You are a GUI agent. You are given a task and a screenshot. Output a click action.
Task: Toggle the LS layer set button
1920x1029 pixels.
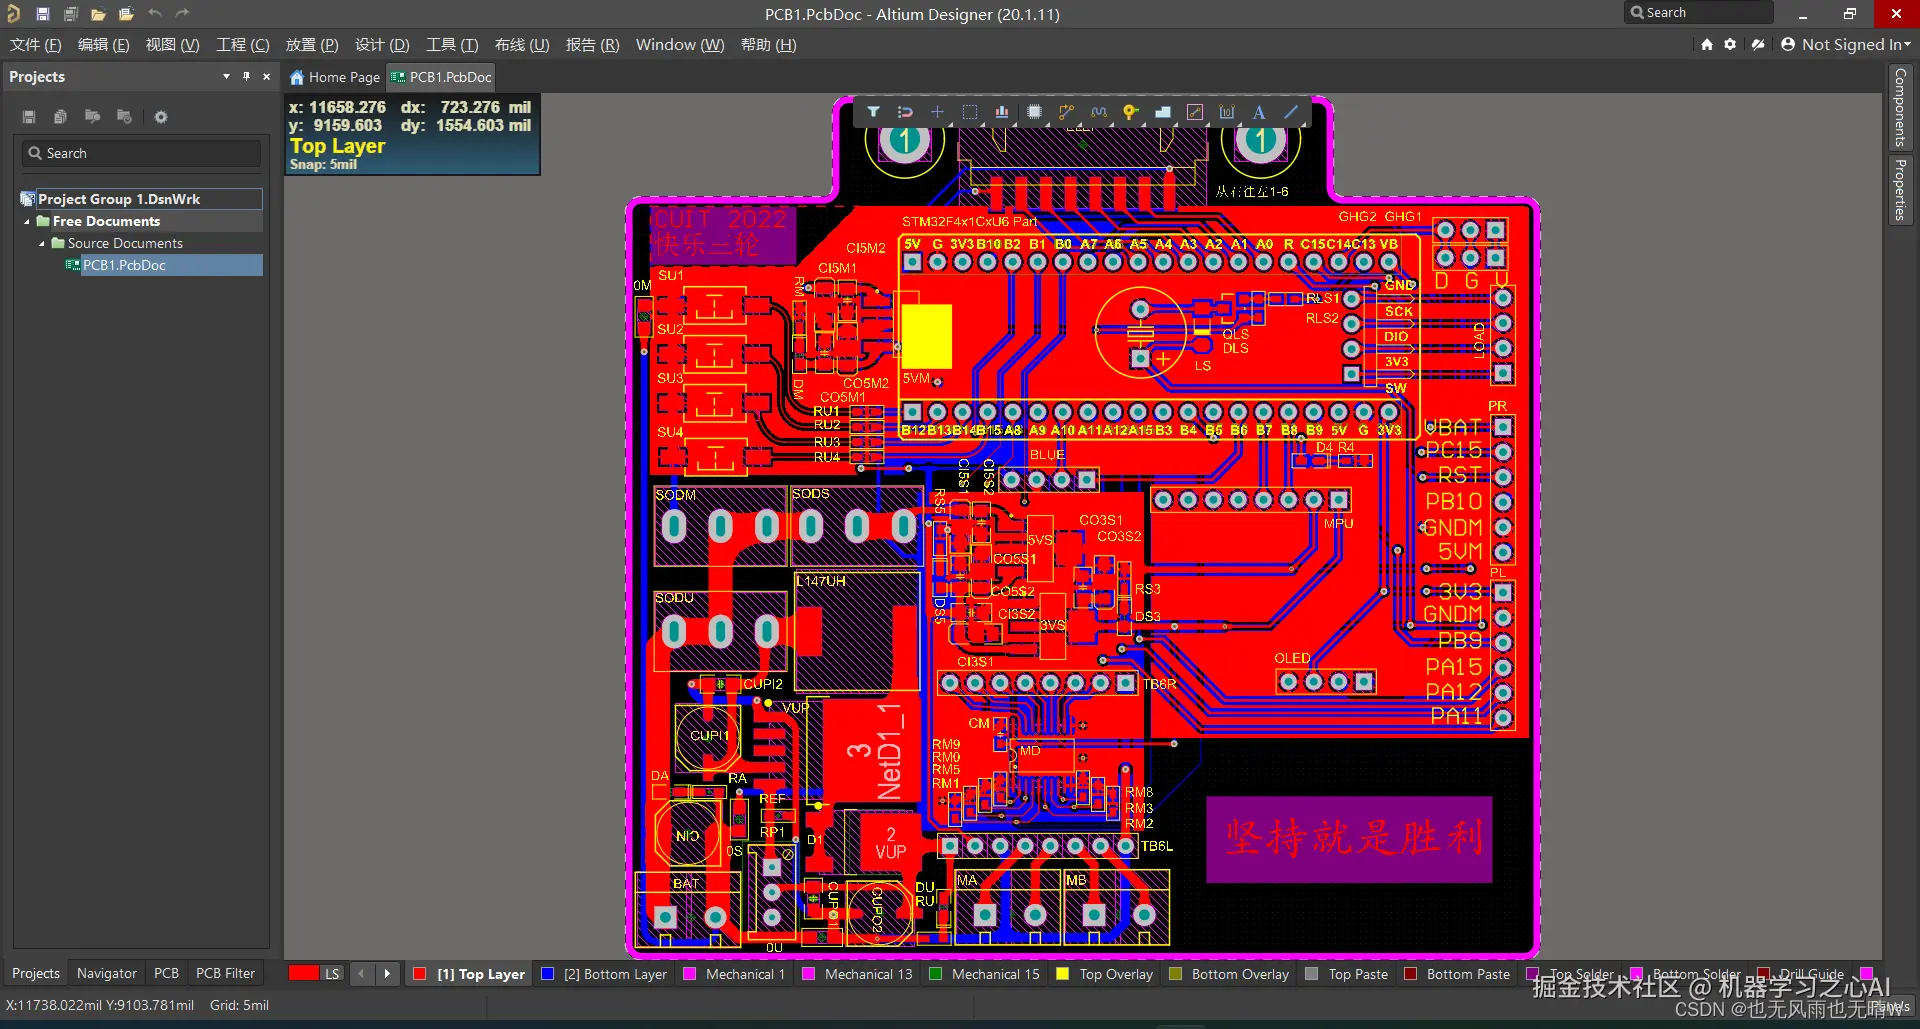coord(332,974)
